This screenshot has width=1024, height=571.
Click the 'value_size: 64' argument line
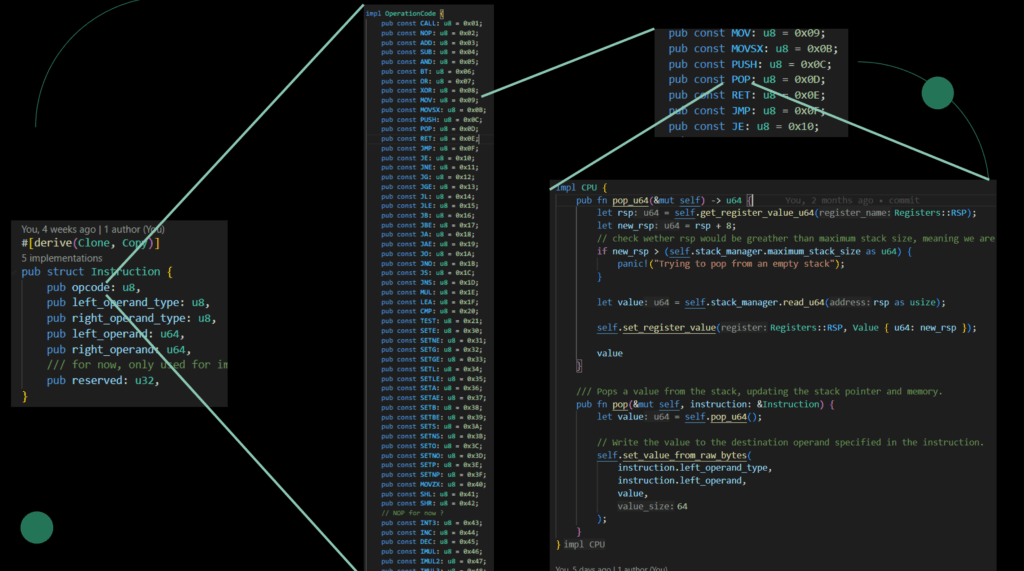(x=652, y=506)
